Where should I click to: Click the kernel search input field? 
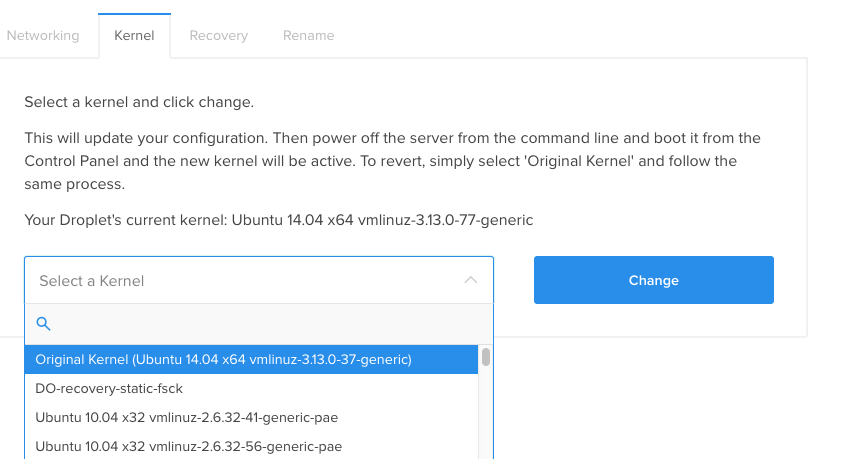coord(259,324)
